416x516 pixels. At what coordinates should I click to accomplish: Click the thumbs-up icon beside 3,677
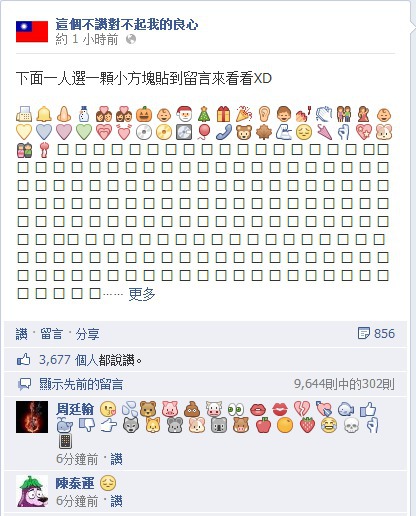click(x=23, y=360)
